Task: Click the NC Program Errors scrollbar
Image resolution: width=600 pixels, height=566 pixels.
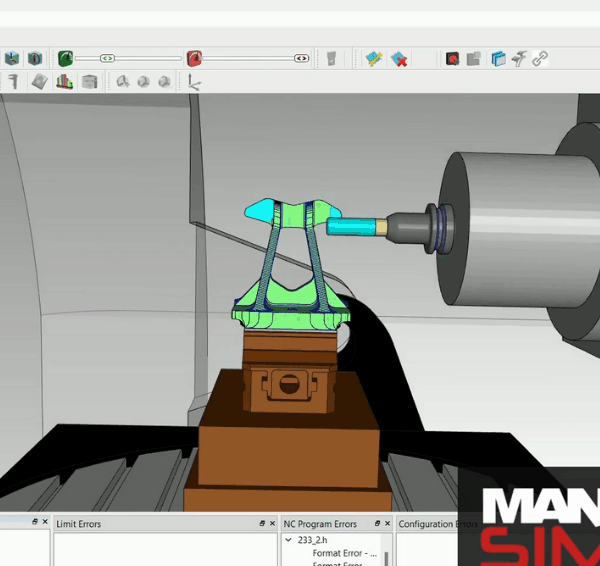Action: 386,555
